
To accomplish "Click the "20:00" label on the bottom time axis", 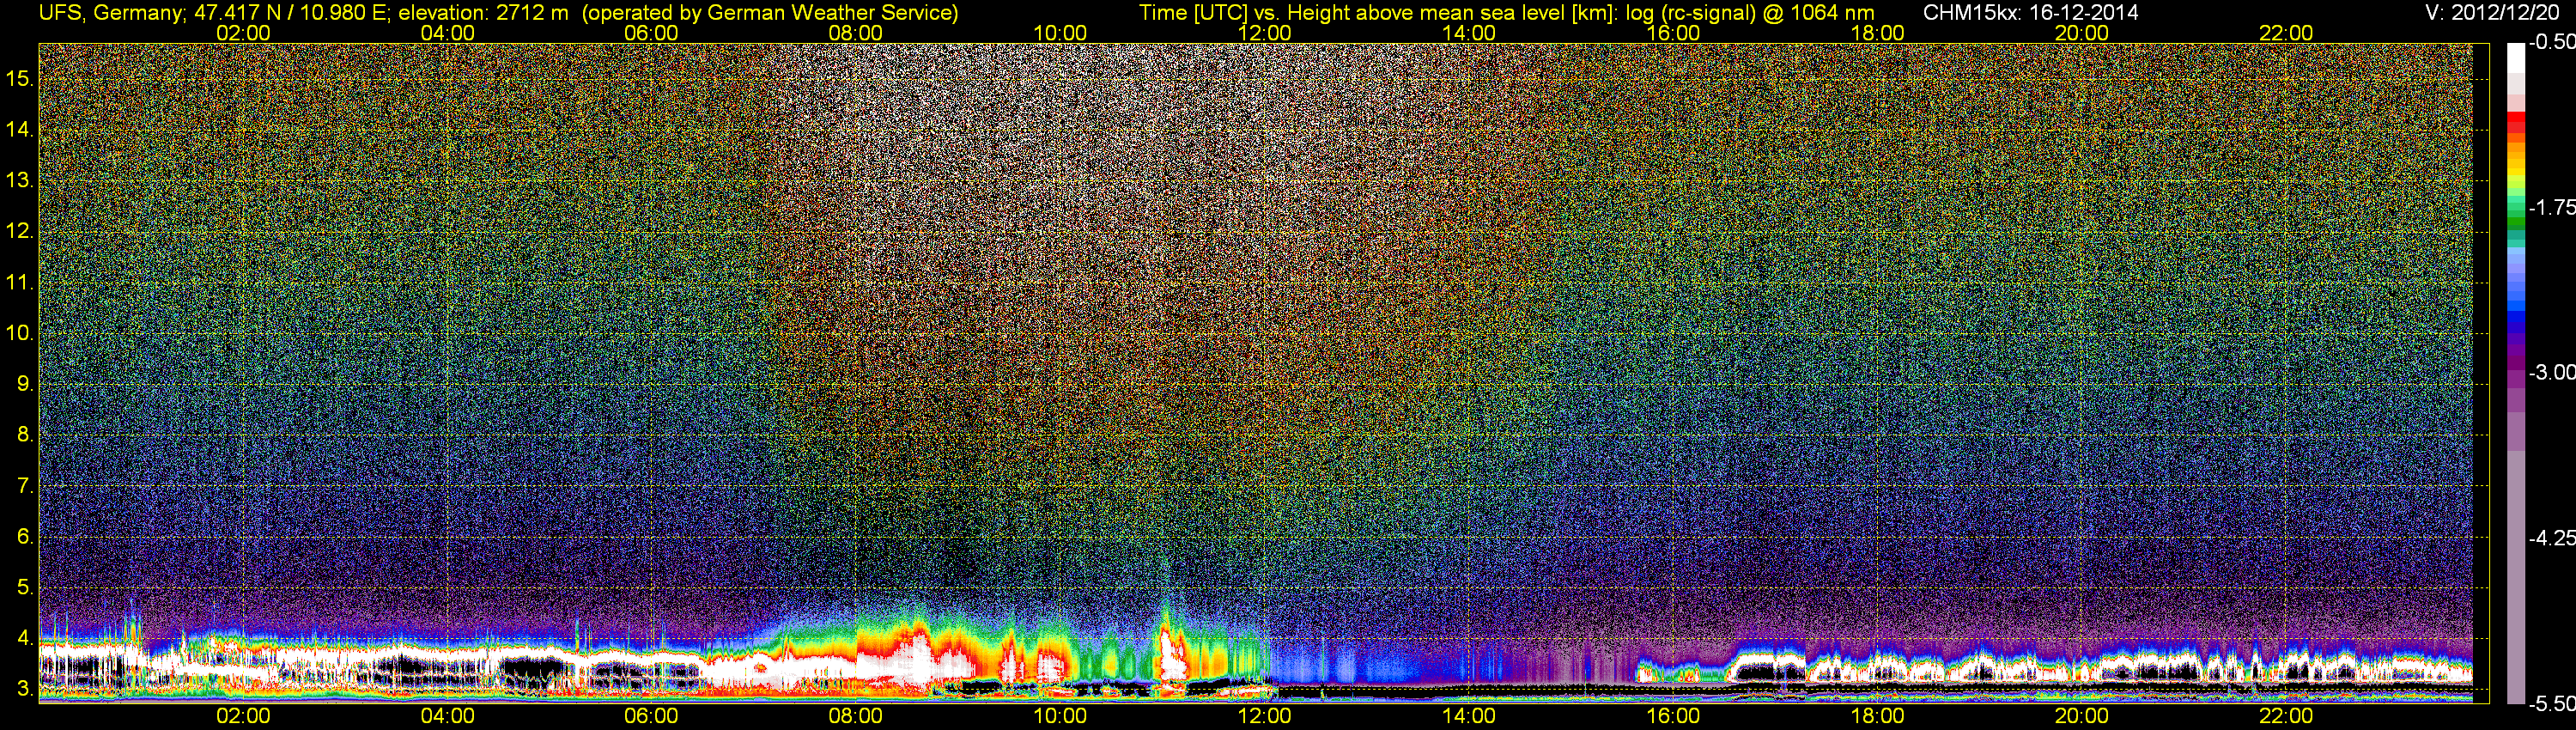I will tap(2082, 716).
